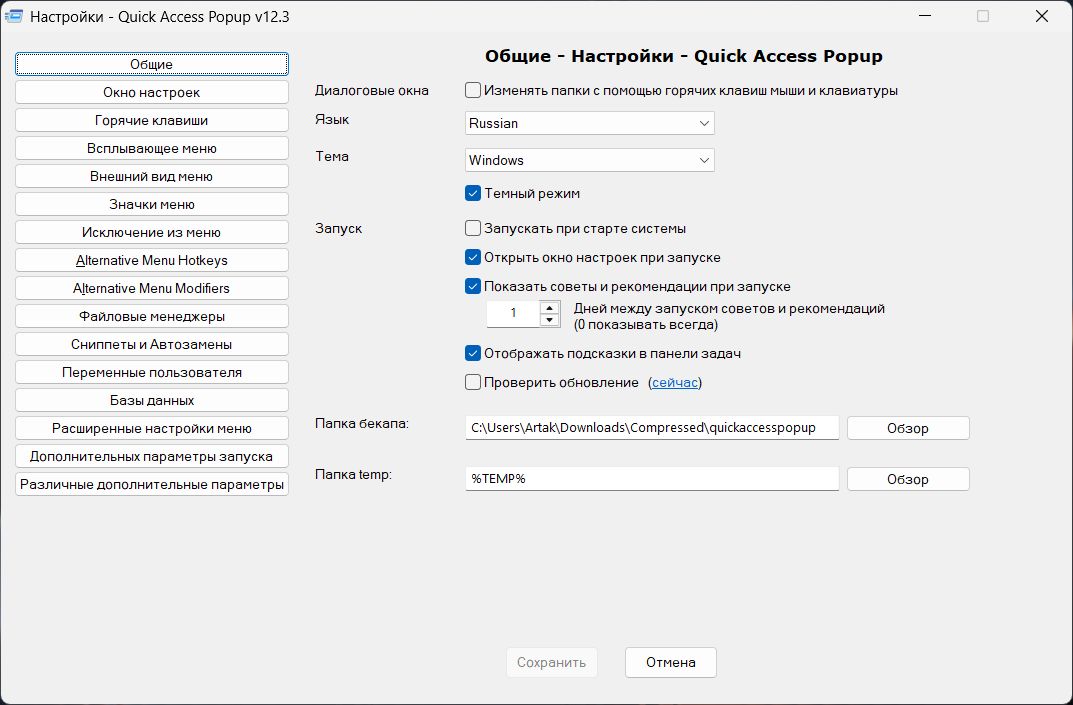
Task: Focus the Папка temp input field
Action: (x=652, y=478)
